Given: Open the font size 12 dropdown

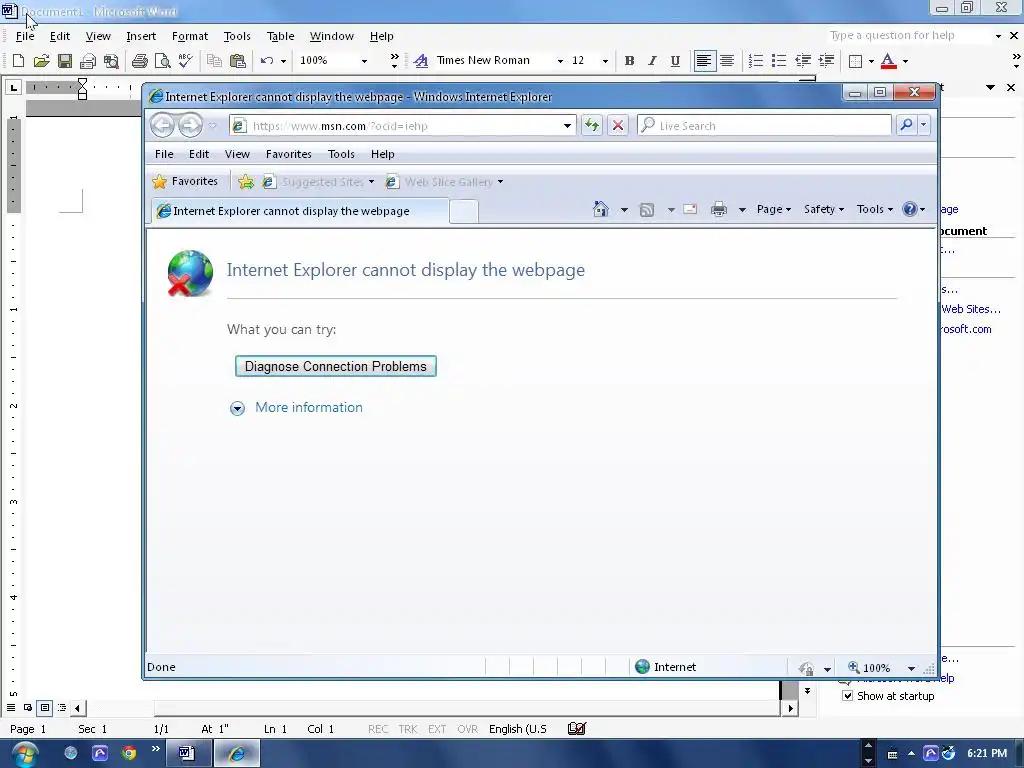Looking at the screenshot, I should 605,61.
